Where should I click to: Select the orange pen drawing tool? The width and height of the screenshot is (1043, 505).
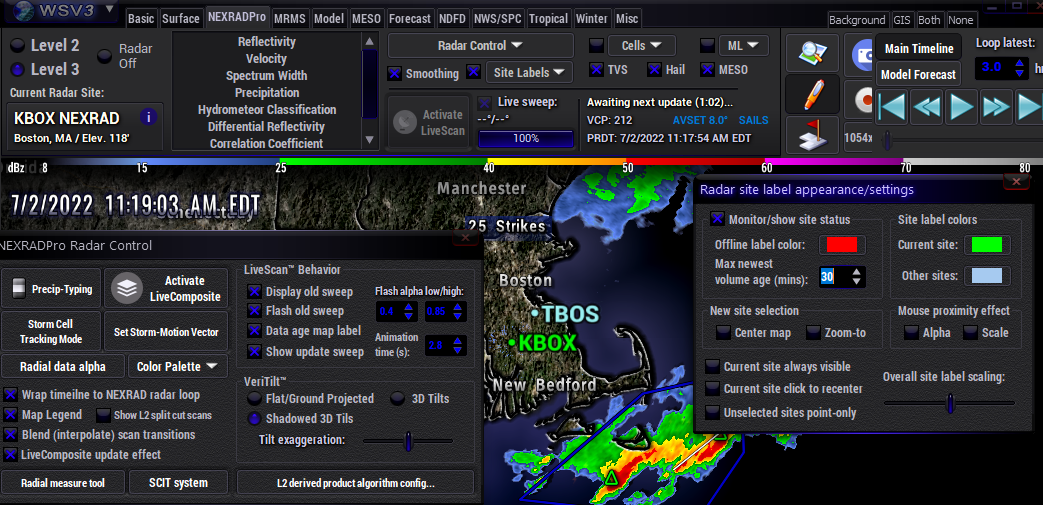coord(812,94)
